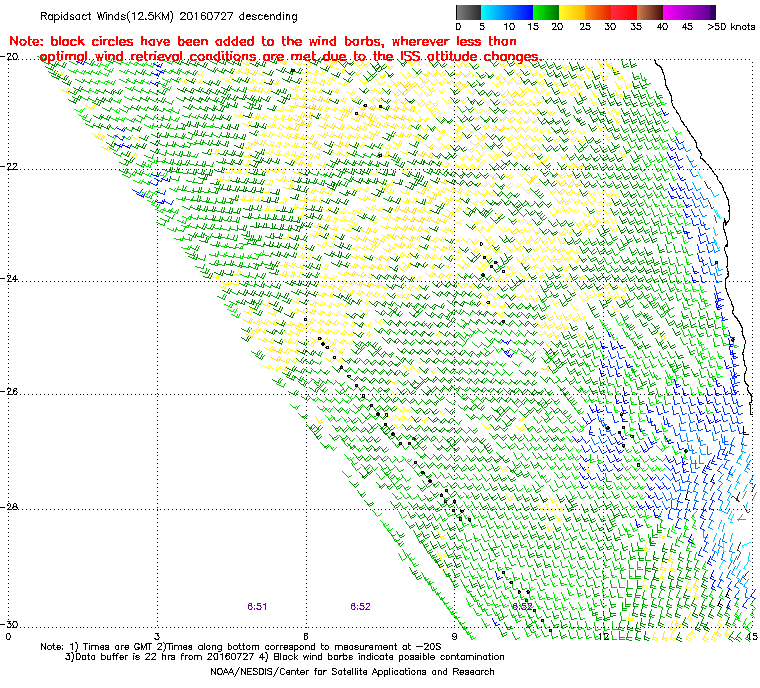Screen dimensions: 760x688
Task: Click the footnote line '3)Data buffer is 22 hrs'
Action: pos(285,657)
